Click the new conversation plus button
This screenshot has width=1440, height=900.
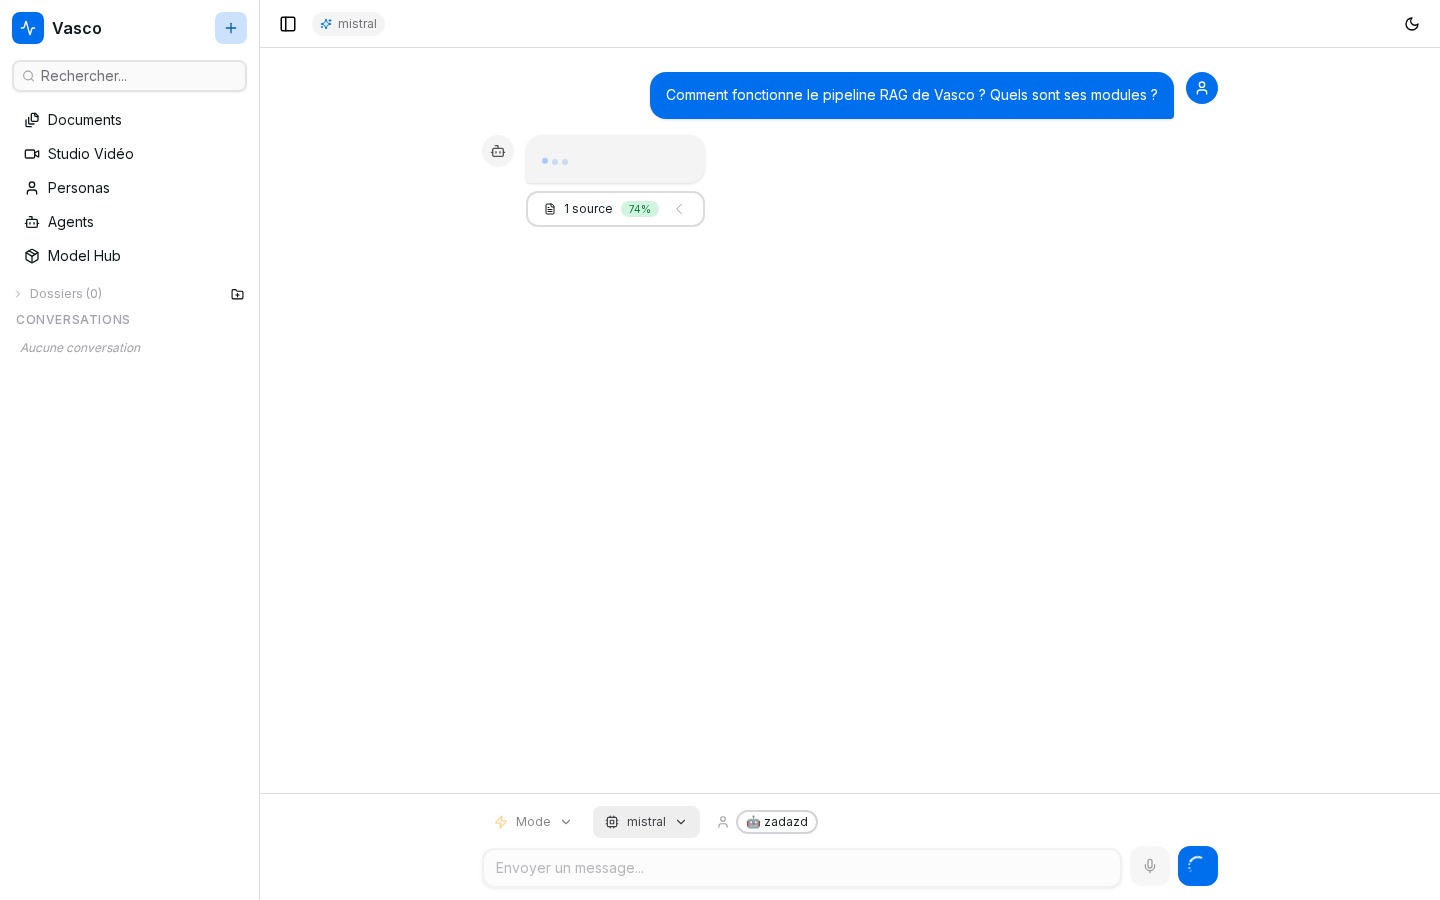[231, 28]
